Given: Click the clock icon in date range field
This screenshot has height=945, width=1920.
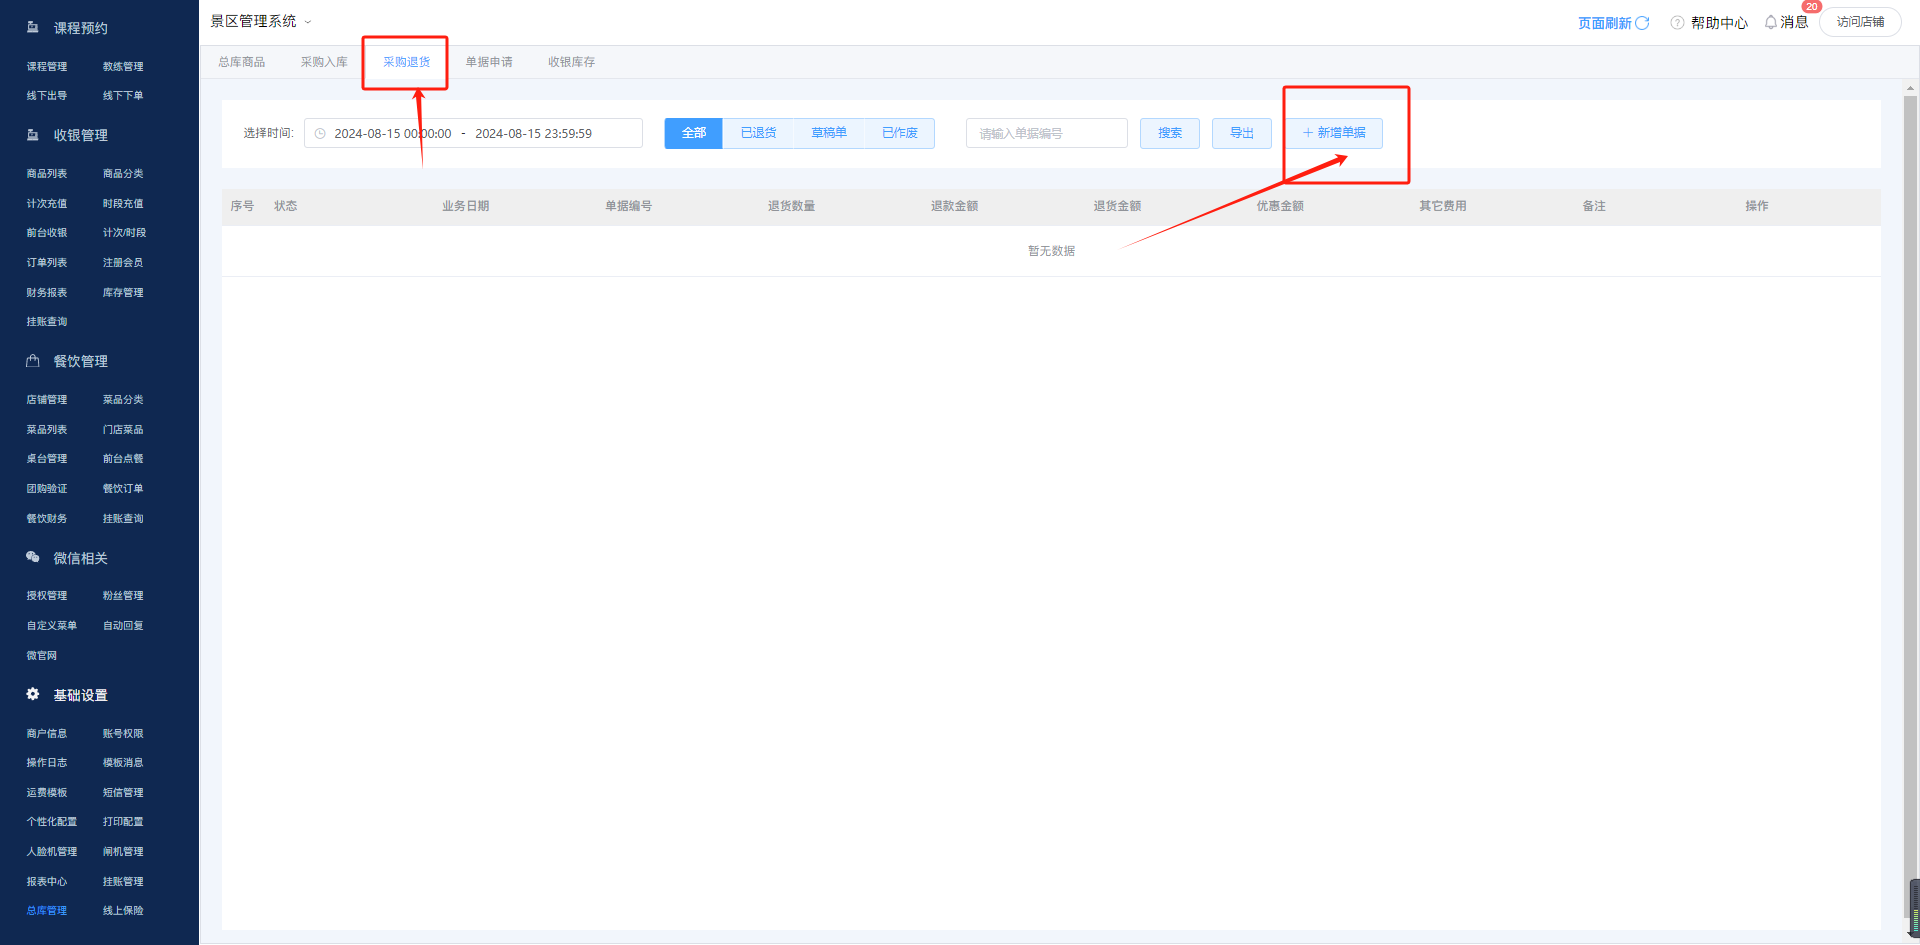Looking at the screenshot, I should 320,134.
